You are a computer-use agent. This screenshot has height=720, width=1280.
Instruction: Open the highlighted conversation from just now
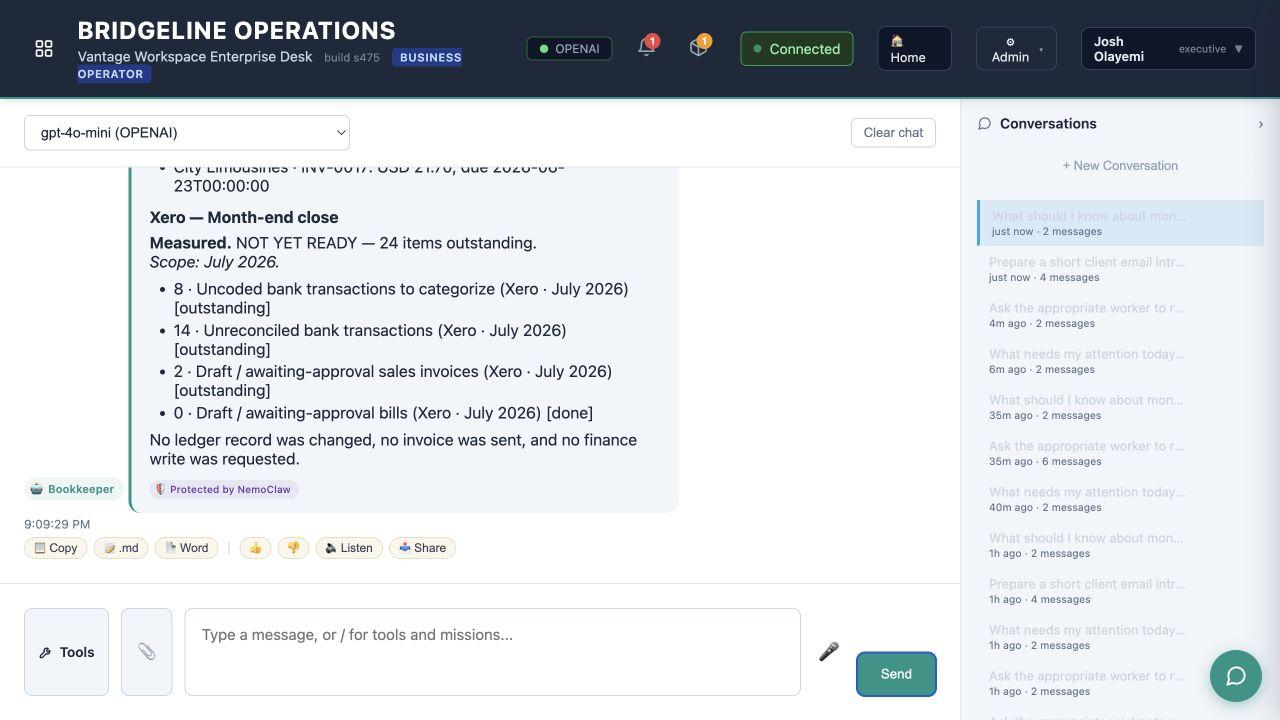[x=1121, y=223]
